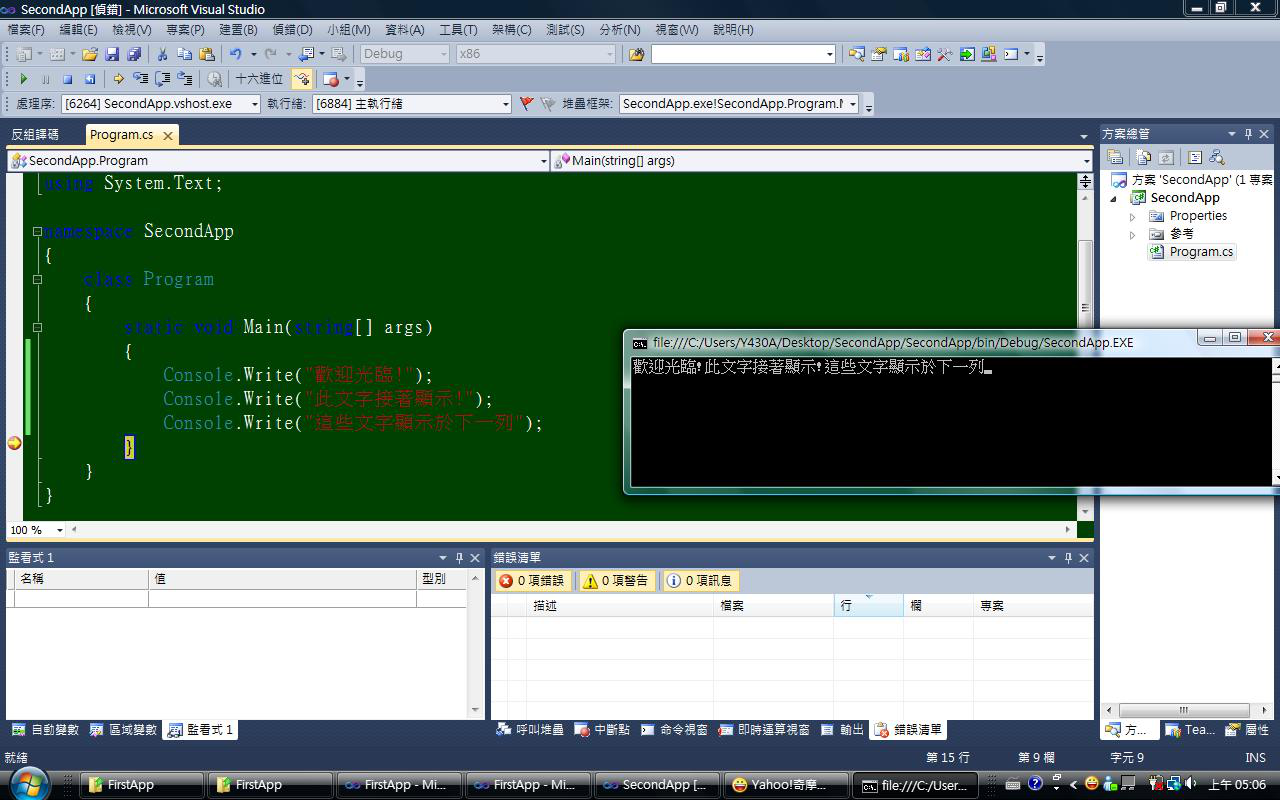Viewport: 1280px width, 800px height.
Task: Click the Paste clipboard icon
Action: [207, 54]
